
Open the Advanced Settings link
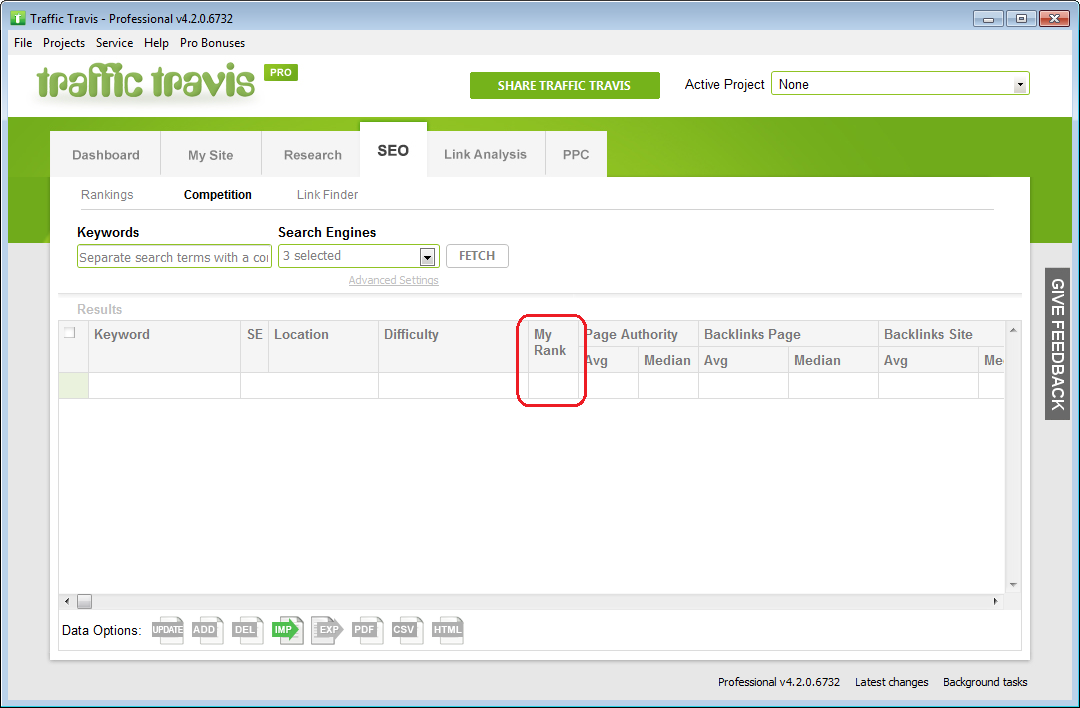tap(393, 280)
